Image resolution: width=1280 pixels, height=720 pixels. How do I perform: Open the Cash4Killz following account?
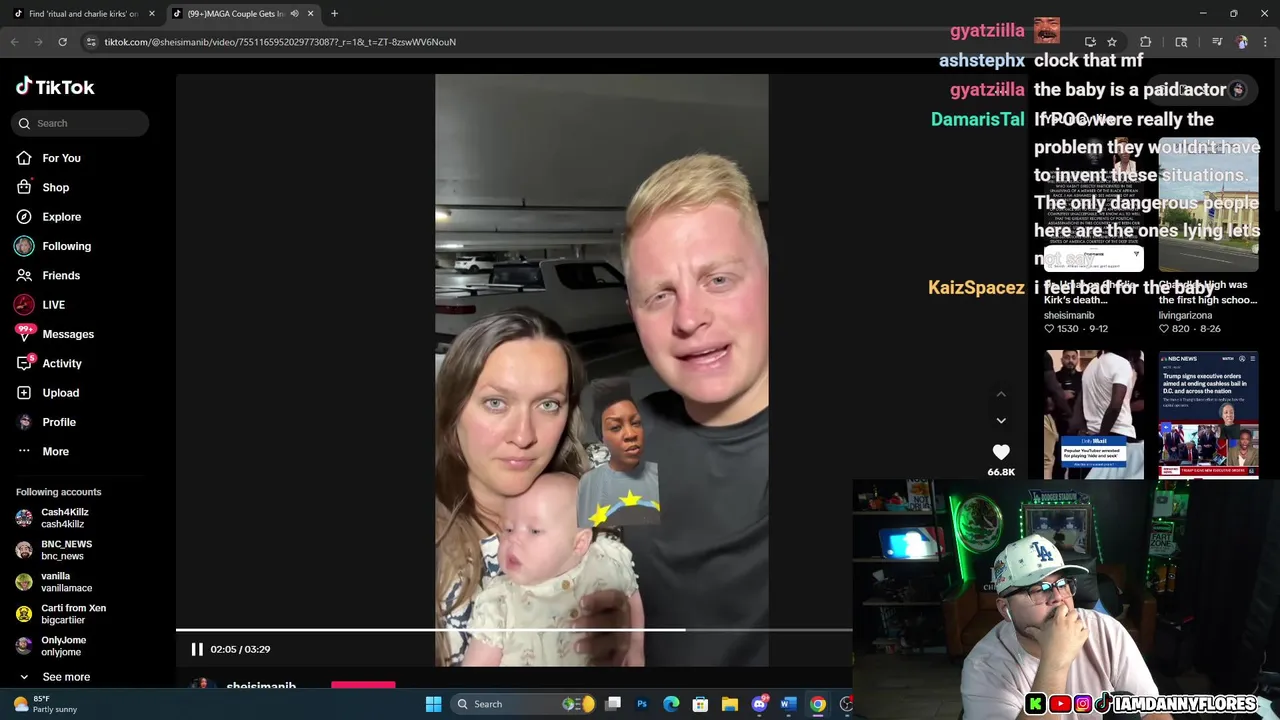[x=65, y=518]
